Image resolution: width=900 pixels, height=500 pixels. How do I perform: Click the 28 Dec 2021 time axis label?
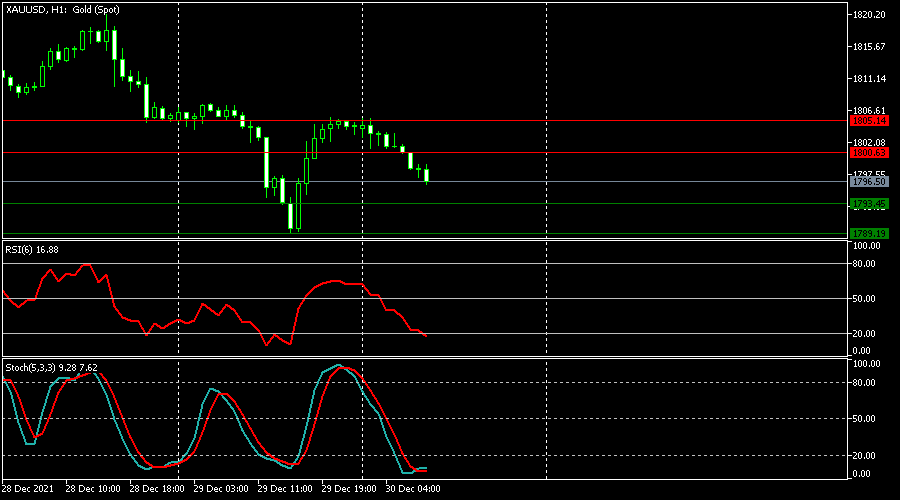point(28,489)
